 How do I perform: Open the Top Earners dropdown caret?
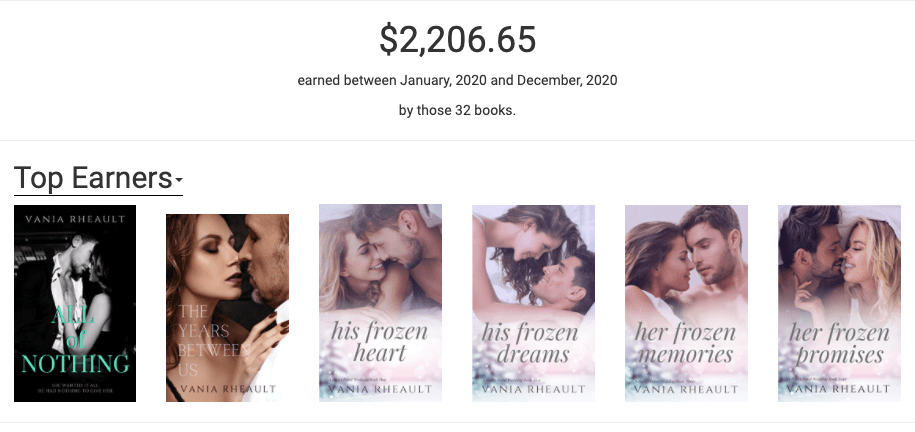[179, 180]
